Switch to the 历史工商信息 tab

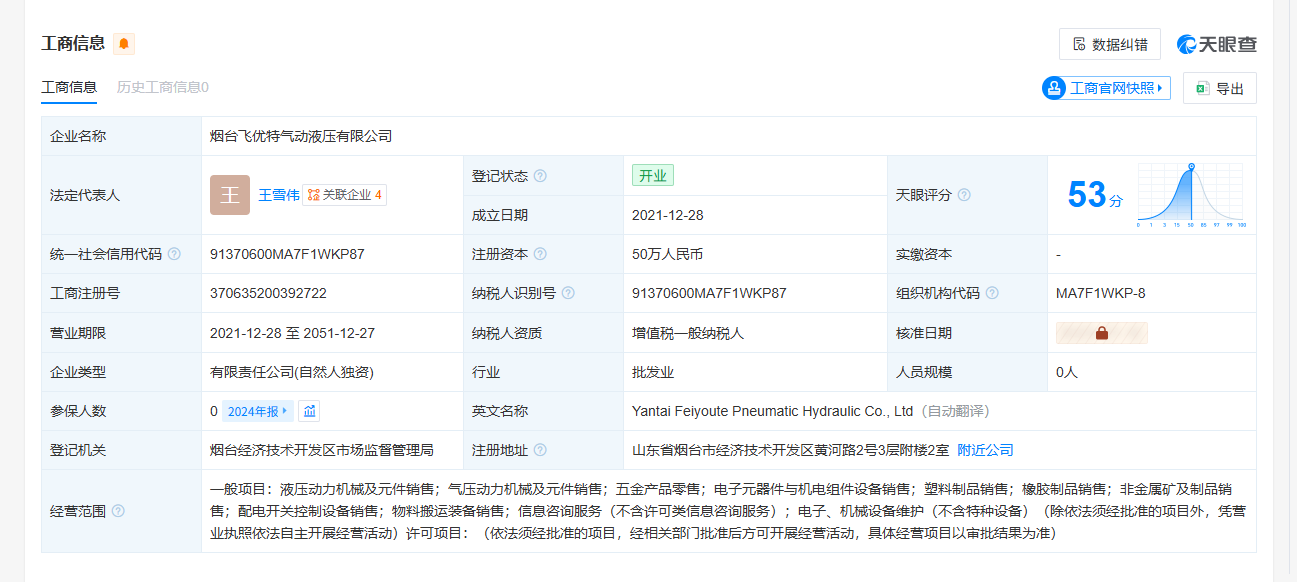[x=163, y=87]
